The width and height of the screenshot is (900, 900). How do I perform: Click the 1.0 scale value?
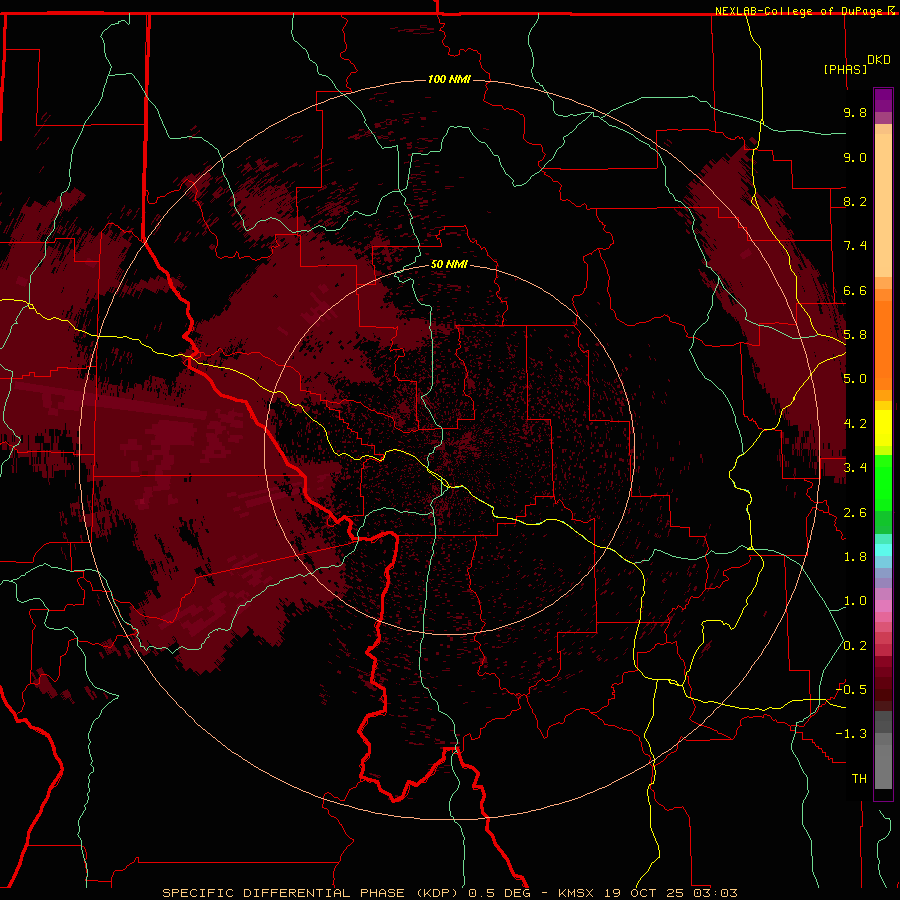pyautogui.click(x=855, y=601)
